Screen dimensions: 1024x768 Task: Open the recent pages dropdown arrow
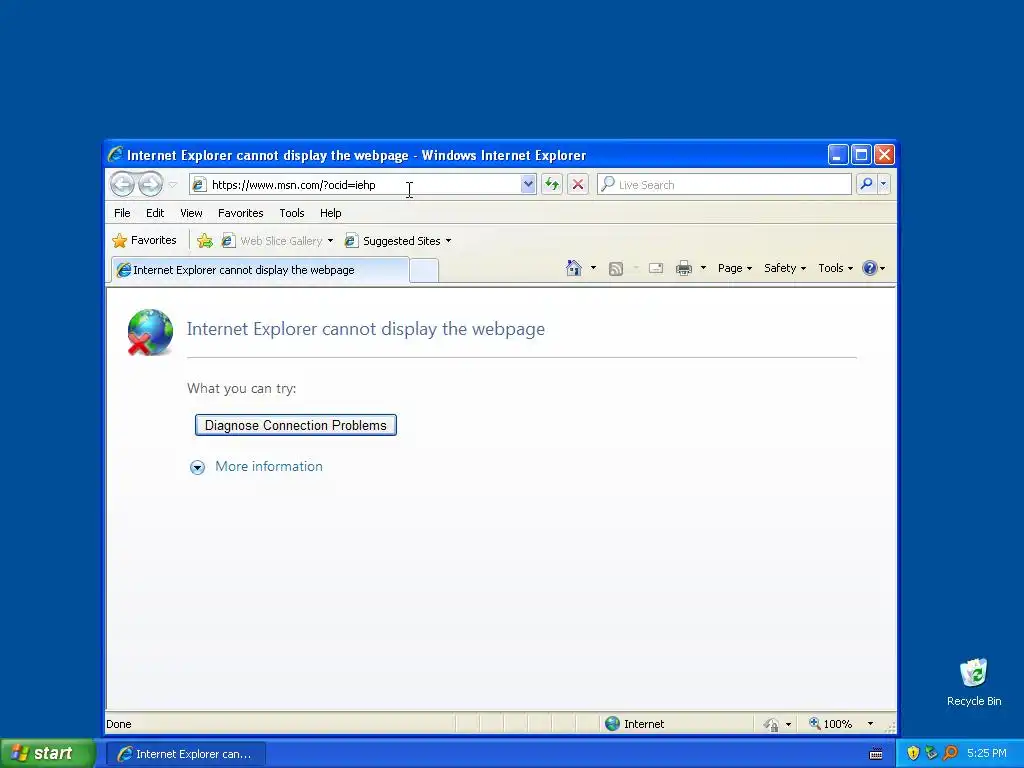tap(173, 185)
